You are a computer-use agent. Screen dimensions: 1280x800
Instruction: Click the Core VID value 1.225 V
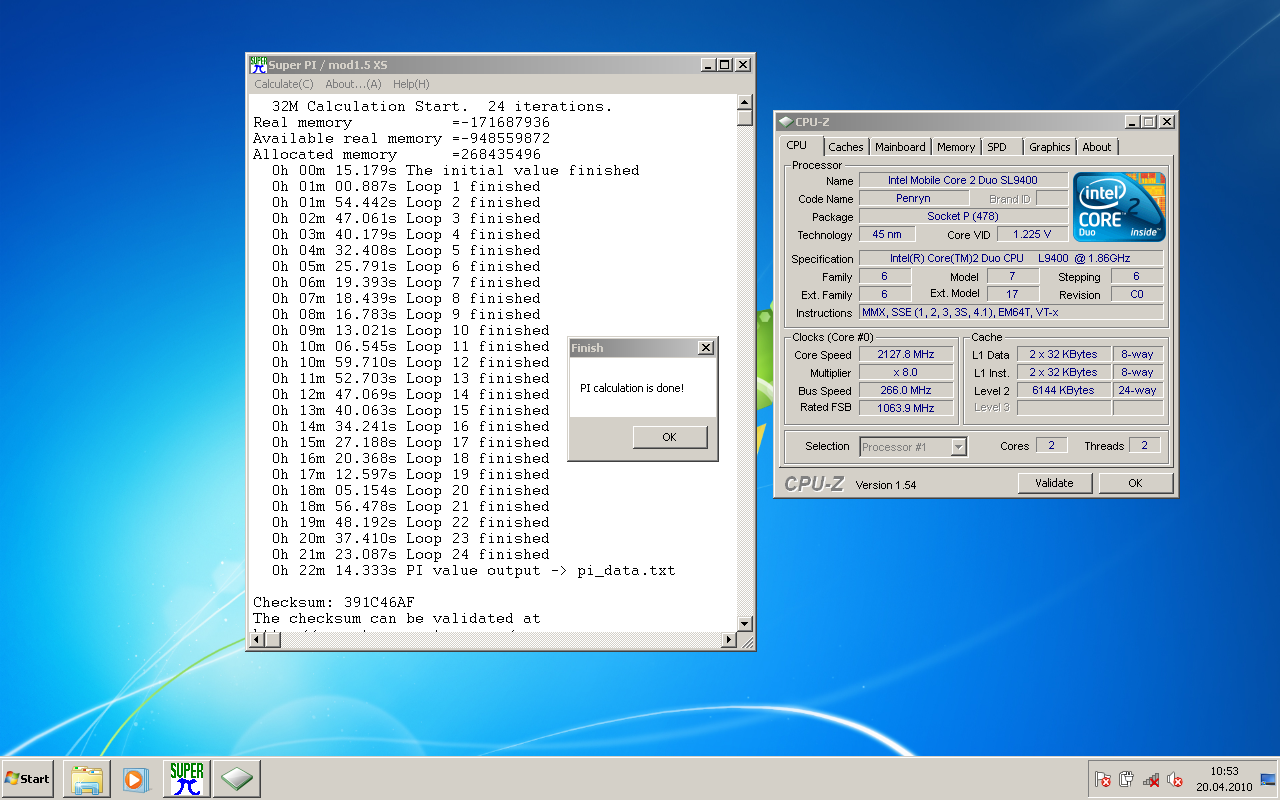click(1032, 234)
